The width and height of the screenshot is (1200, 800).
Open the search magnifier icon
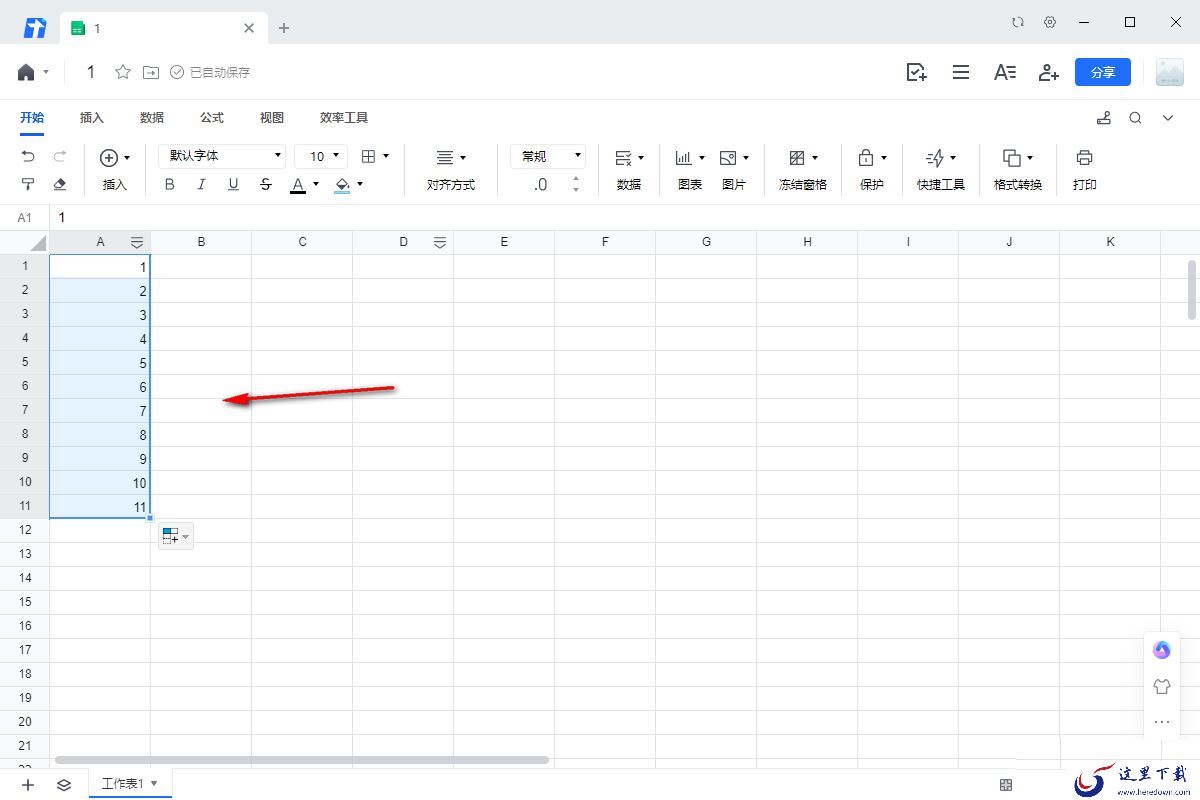1135,118
